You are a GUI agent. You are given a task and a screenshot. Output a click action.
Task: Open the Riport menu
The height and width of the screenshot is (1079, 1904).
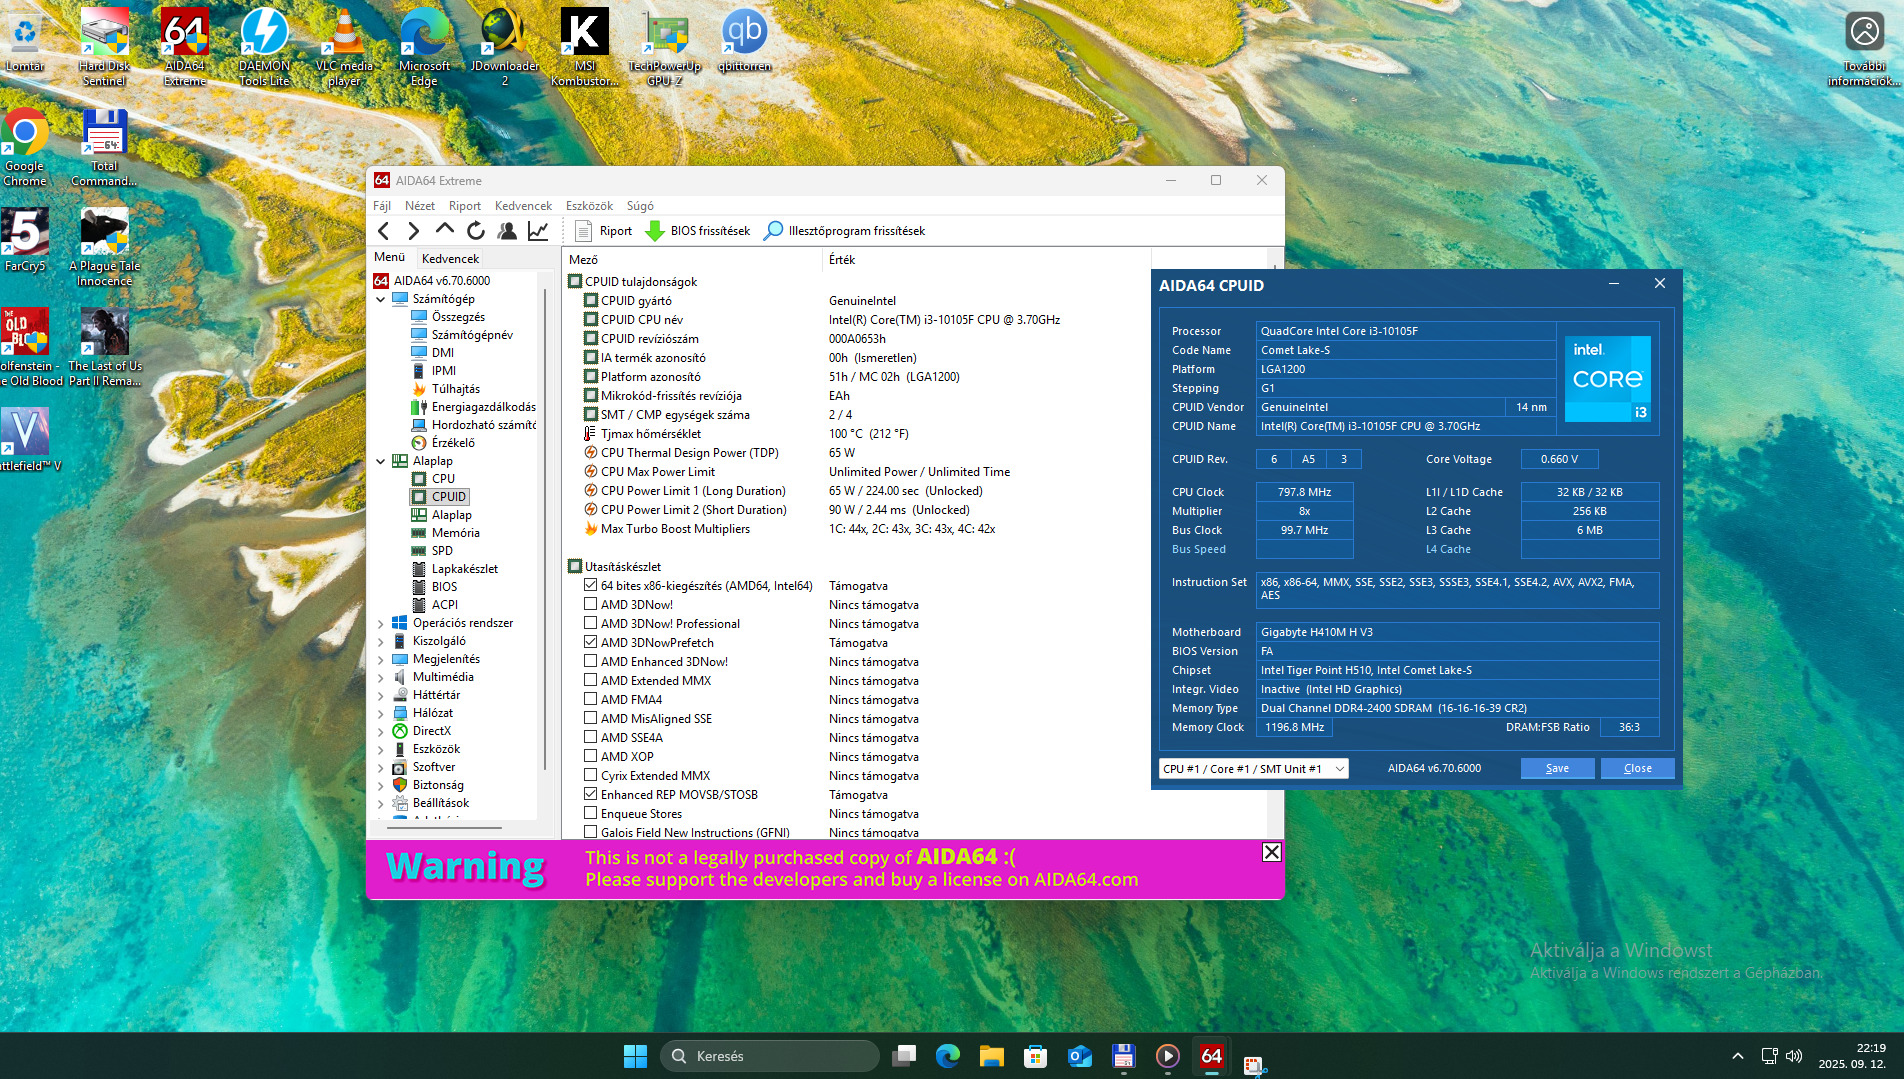[465, 206]
